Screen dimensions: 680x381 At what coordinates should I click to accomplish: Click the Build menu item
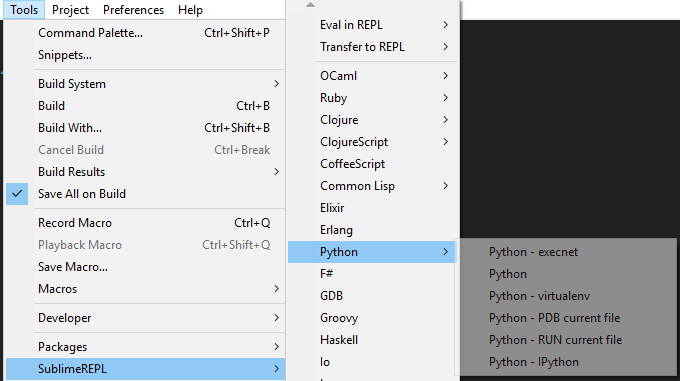145,106
